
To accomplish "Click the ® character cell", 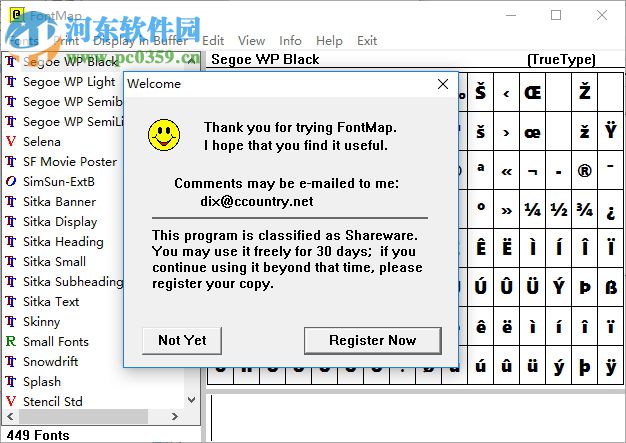I will pyautogui.click(x=584, y=171).
